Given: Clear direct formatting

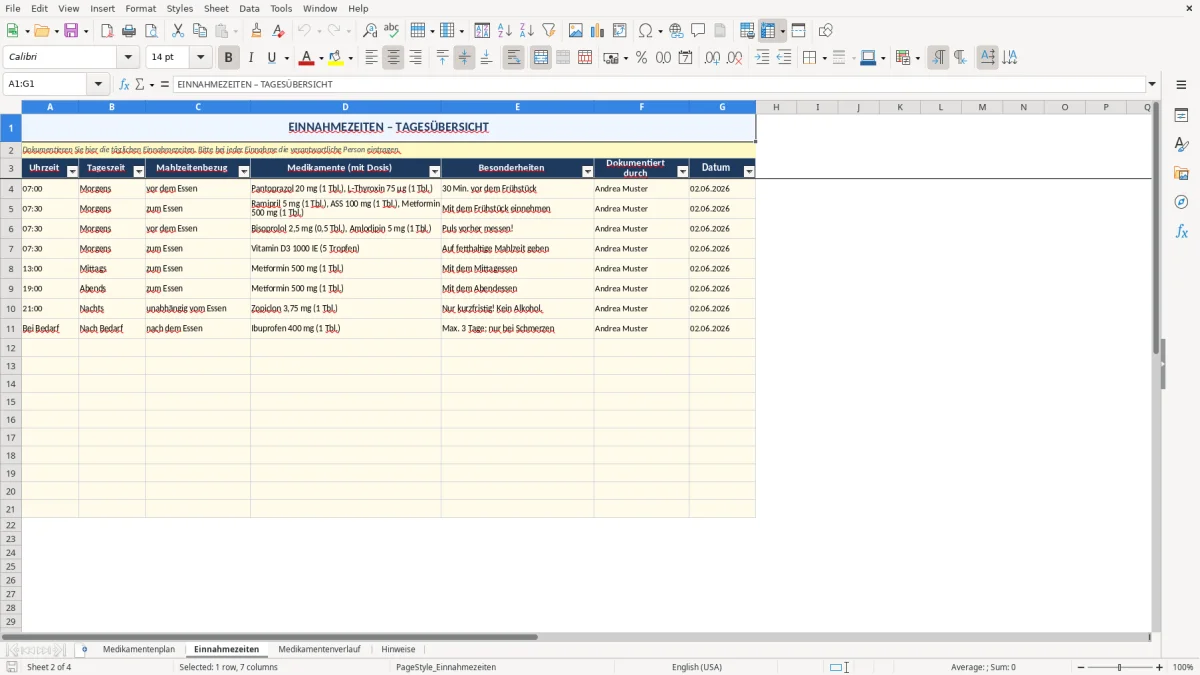Looking at the screenshot, I should (x=279, y=31).
